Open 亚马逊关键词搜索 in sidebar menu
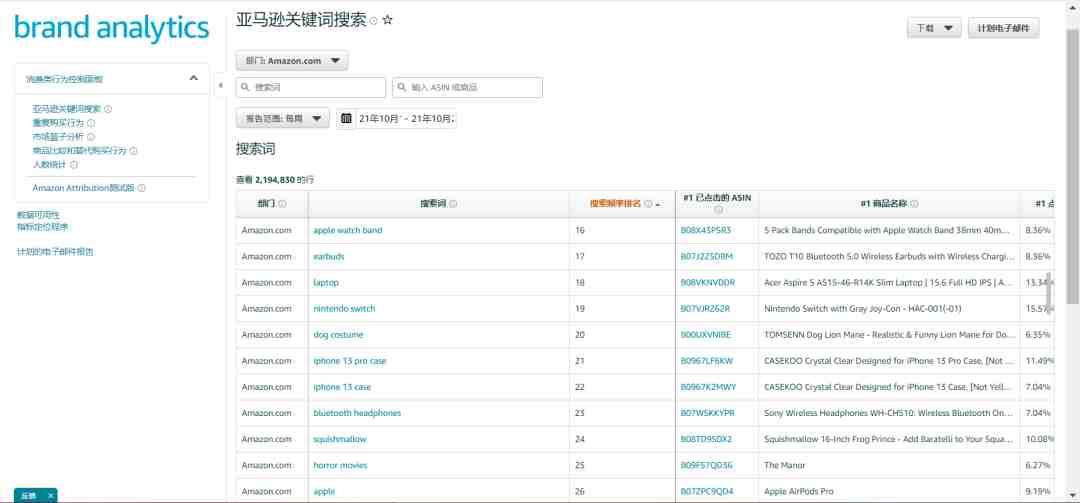This screenshot has height=503, width=1080. (x=67, y=109)
